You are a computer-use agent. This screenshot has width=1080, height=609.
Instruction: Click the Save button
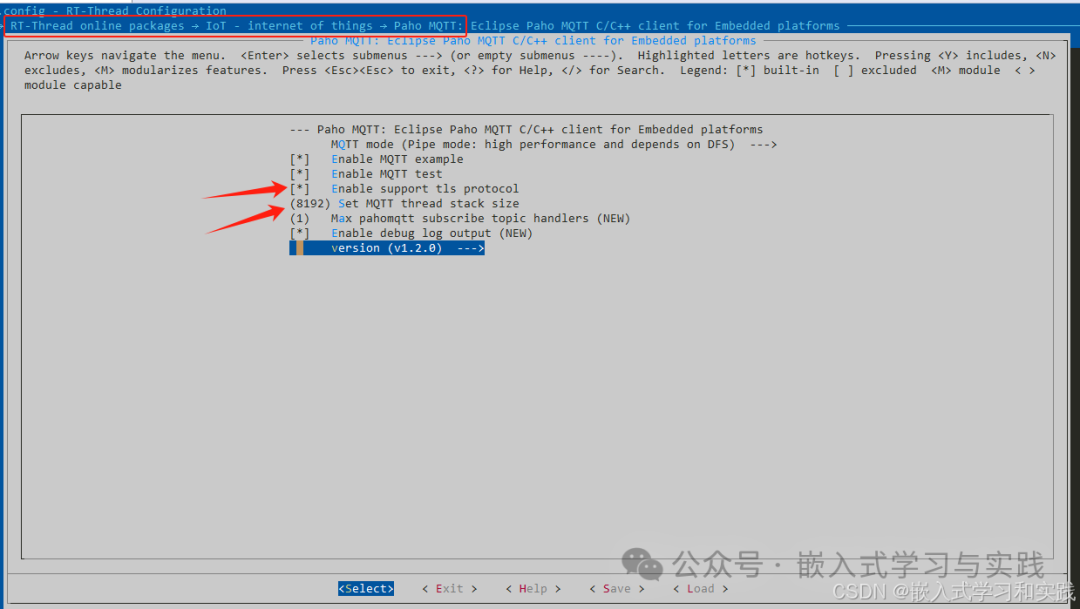pyautogui.click(x=616, y=588)
